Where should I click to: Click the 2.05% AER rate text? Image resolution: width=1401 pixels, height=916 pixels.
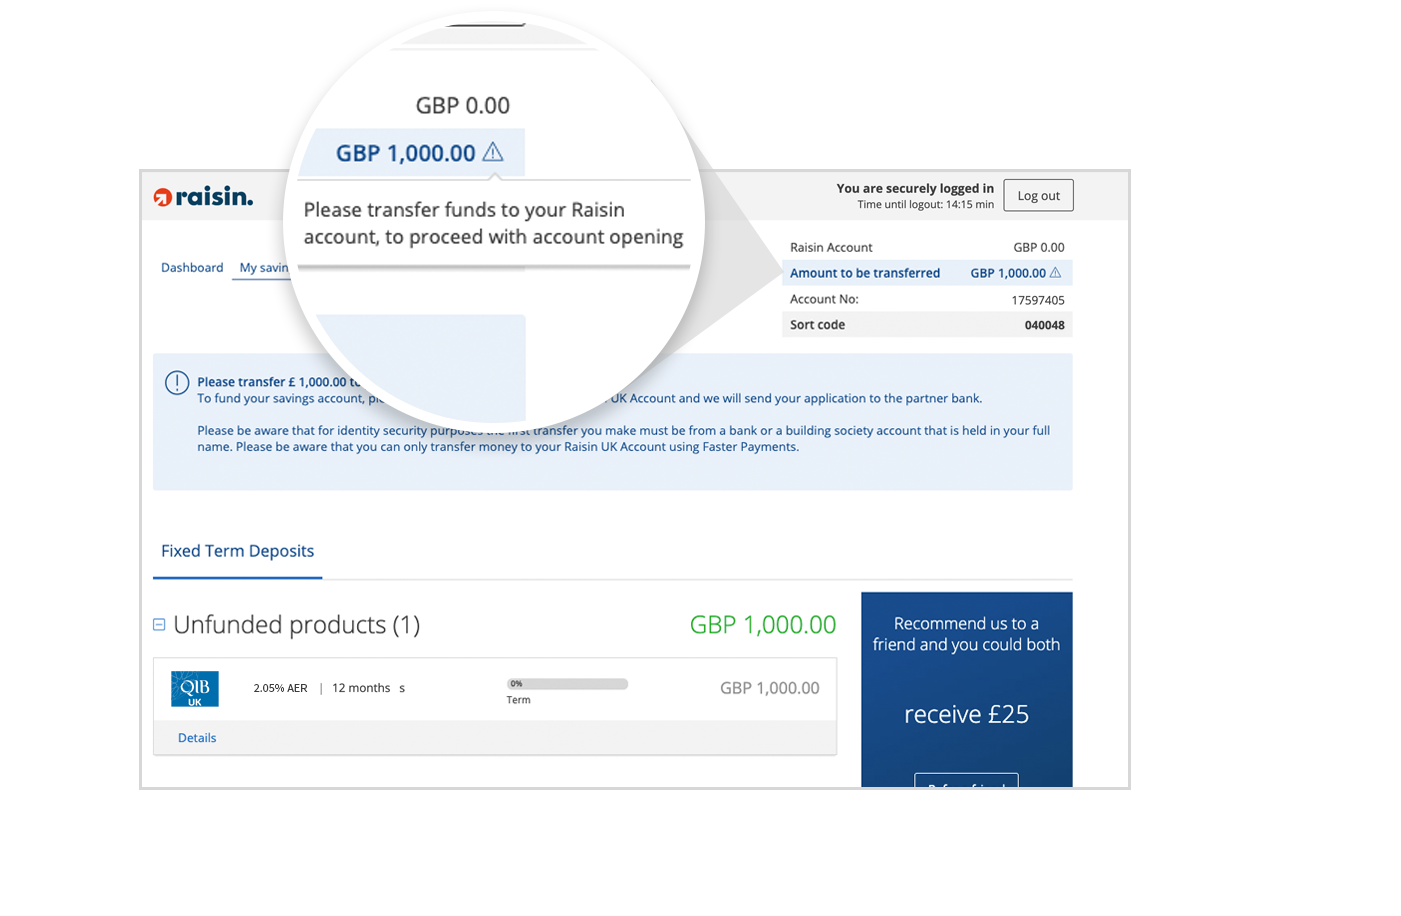coord(280,688)
